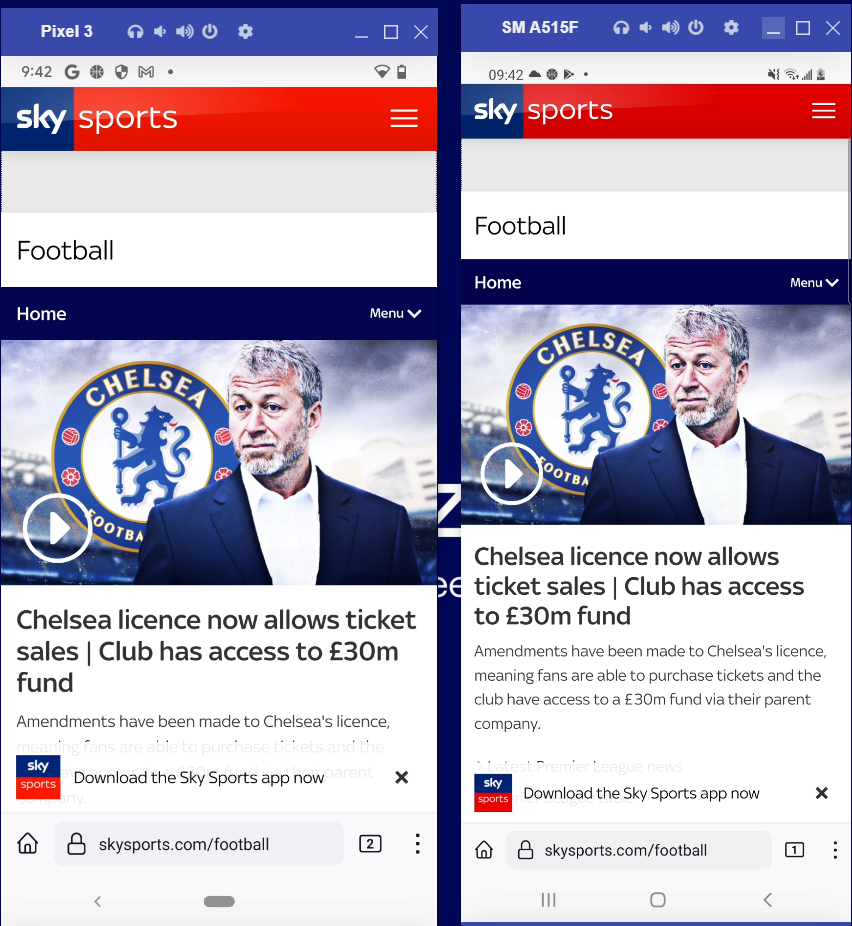Image resolution: width=852 pixels, height=926 pixels.
Task: Expand the Menu dropdown on SM A515F page
Action: click(814, 283)
